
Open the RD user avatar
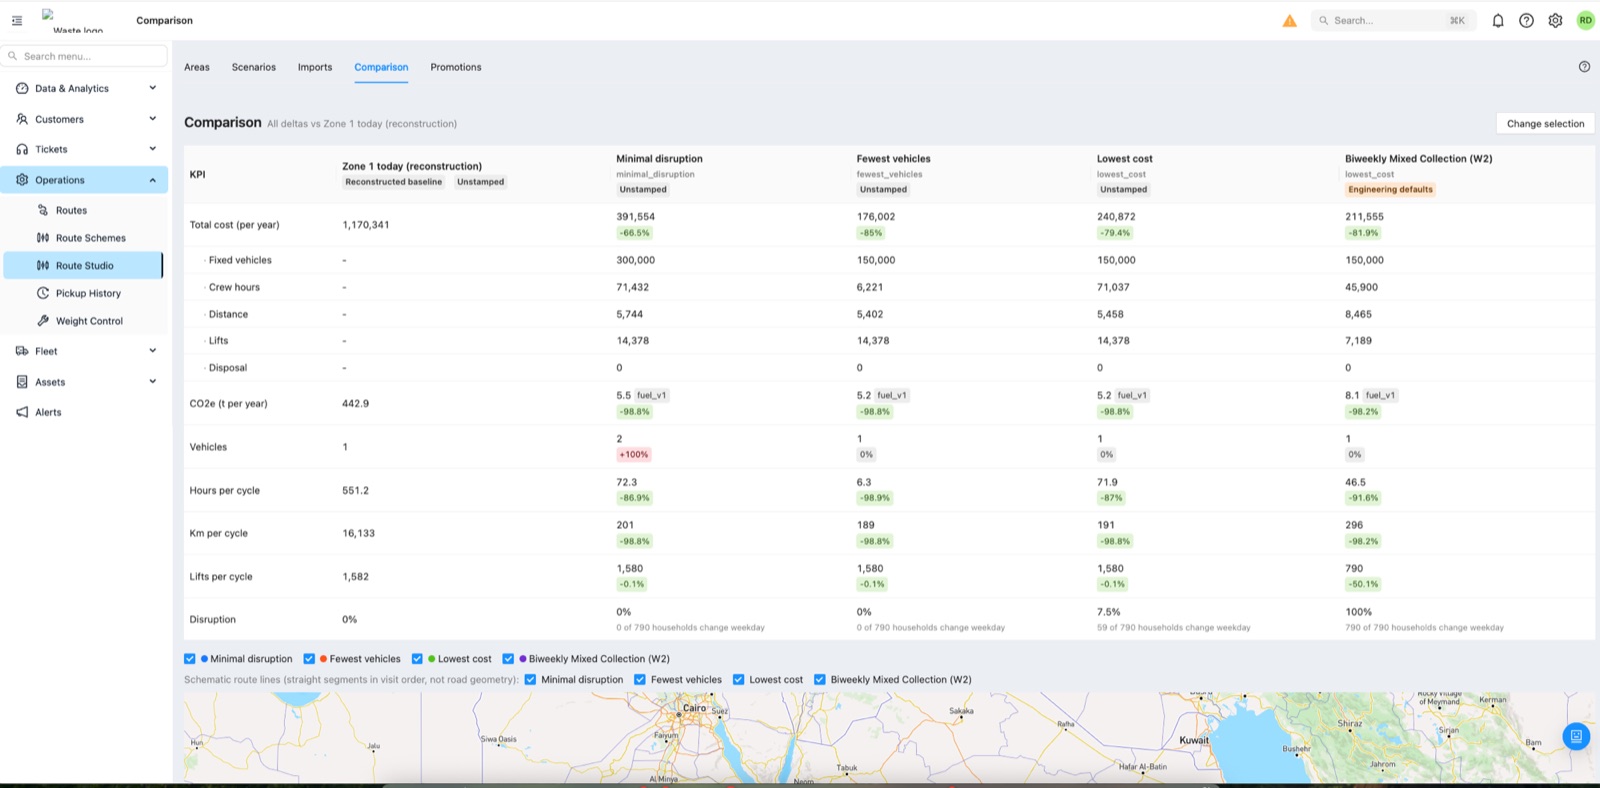[x=1586, y=20]
